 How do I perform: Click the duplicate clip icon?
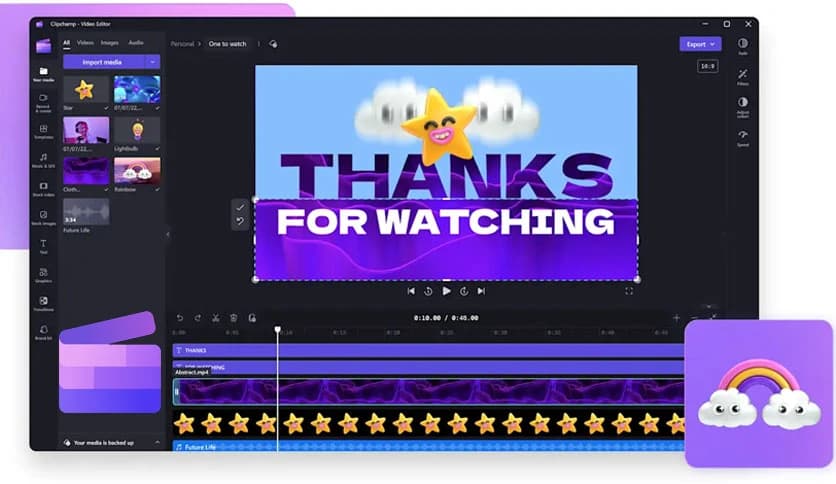pyautogui.click(x=252, y=318)
